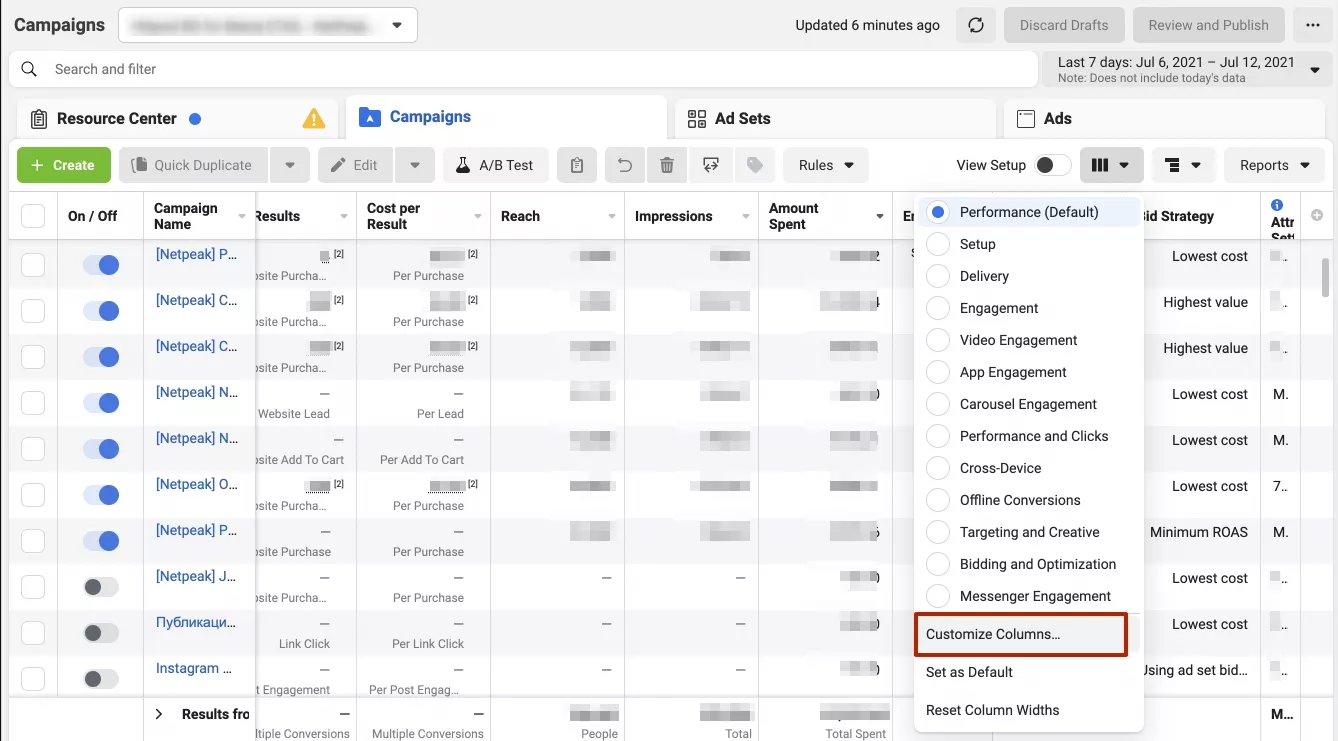Close the columns preset dropdown button
The image size is (1338, 741).
coord(1110,165)
